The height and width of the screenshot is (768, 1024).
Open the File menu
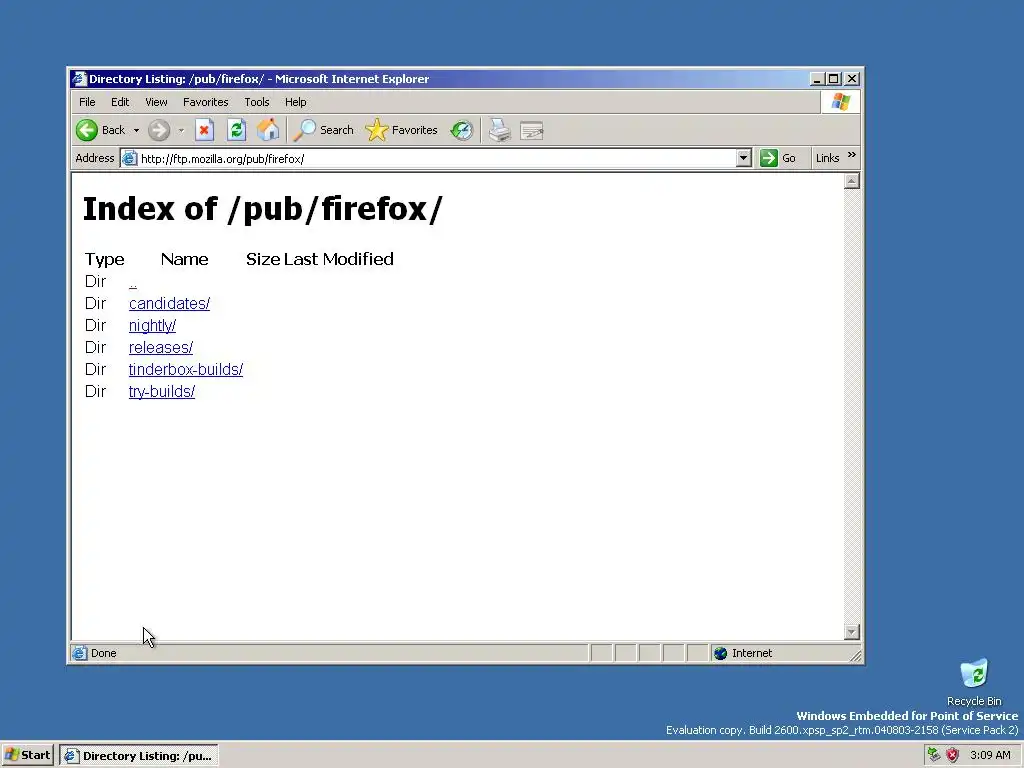87,102
